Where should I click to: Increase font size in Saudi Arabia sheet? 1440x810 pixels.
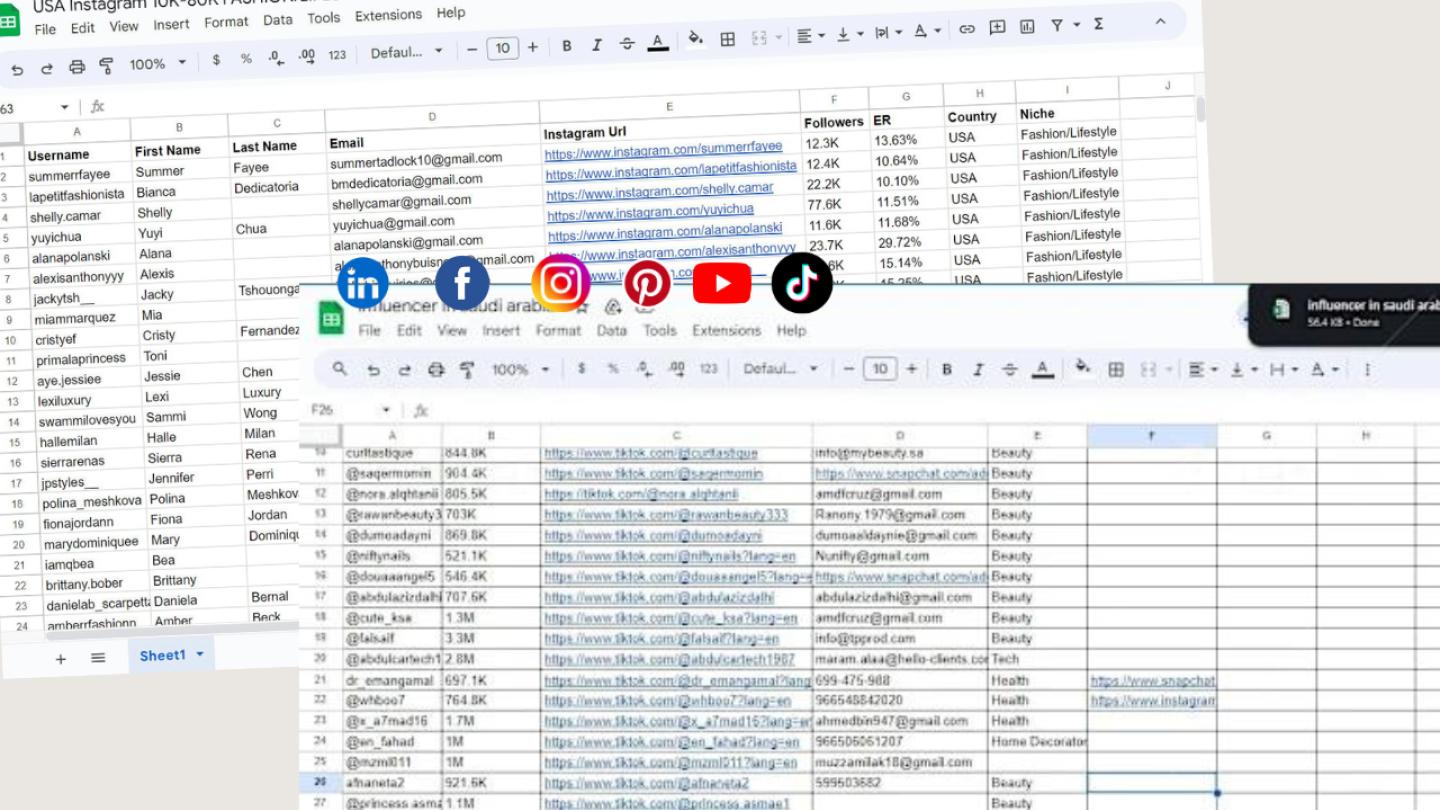[911, 370]
